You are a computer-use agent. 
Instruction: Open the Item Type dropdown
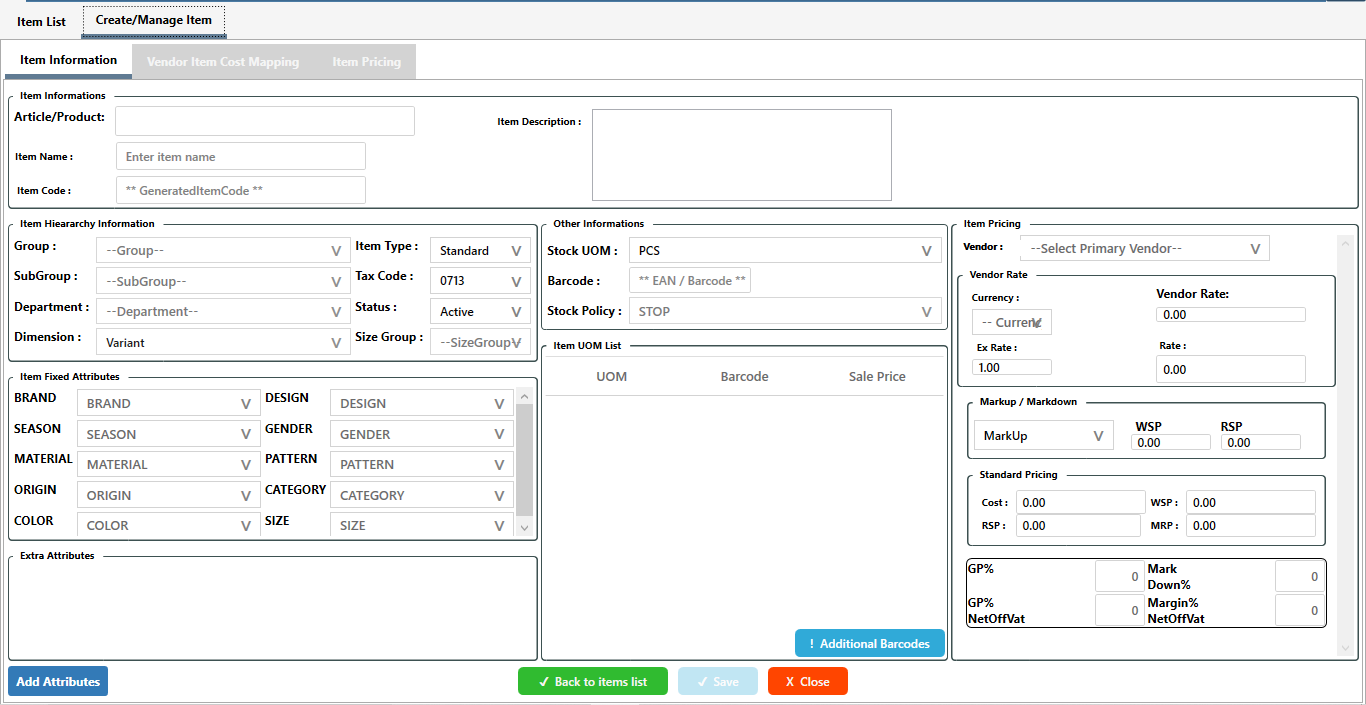(480, 251)
